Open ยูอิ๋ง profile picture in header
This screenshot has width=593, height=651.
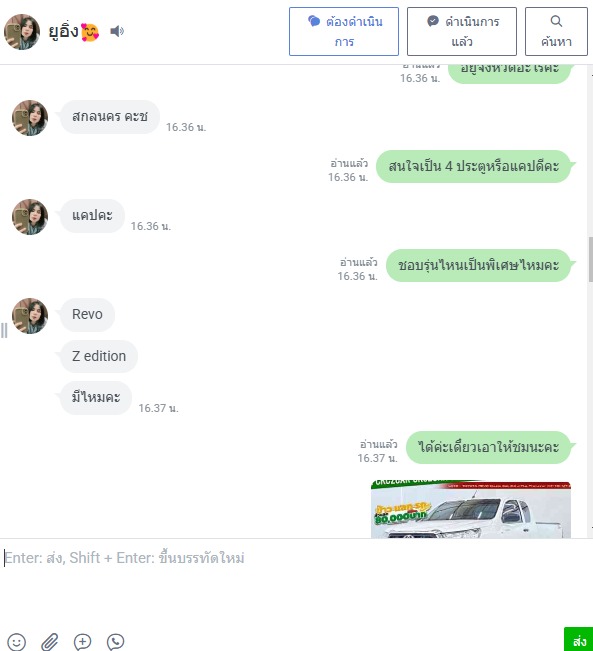[22, 32]
